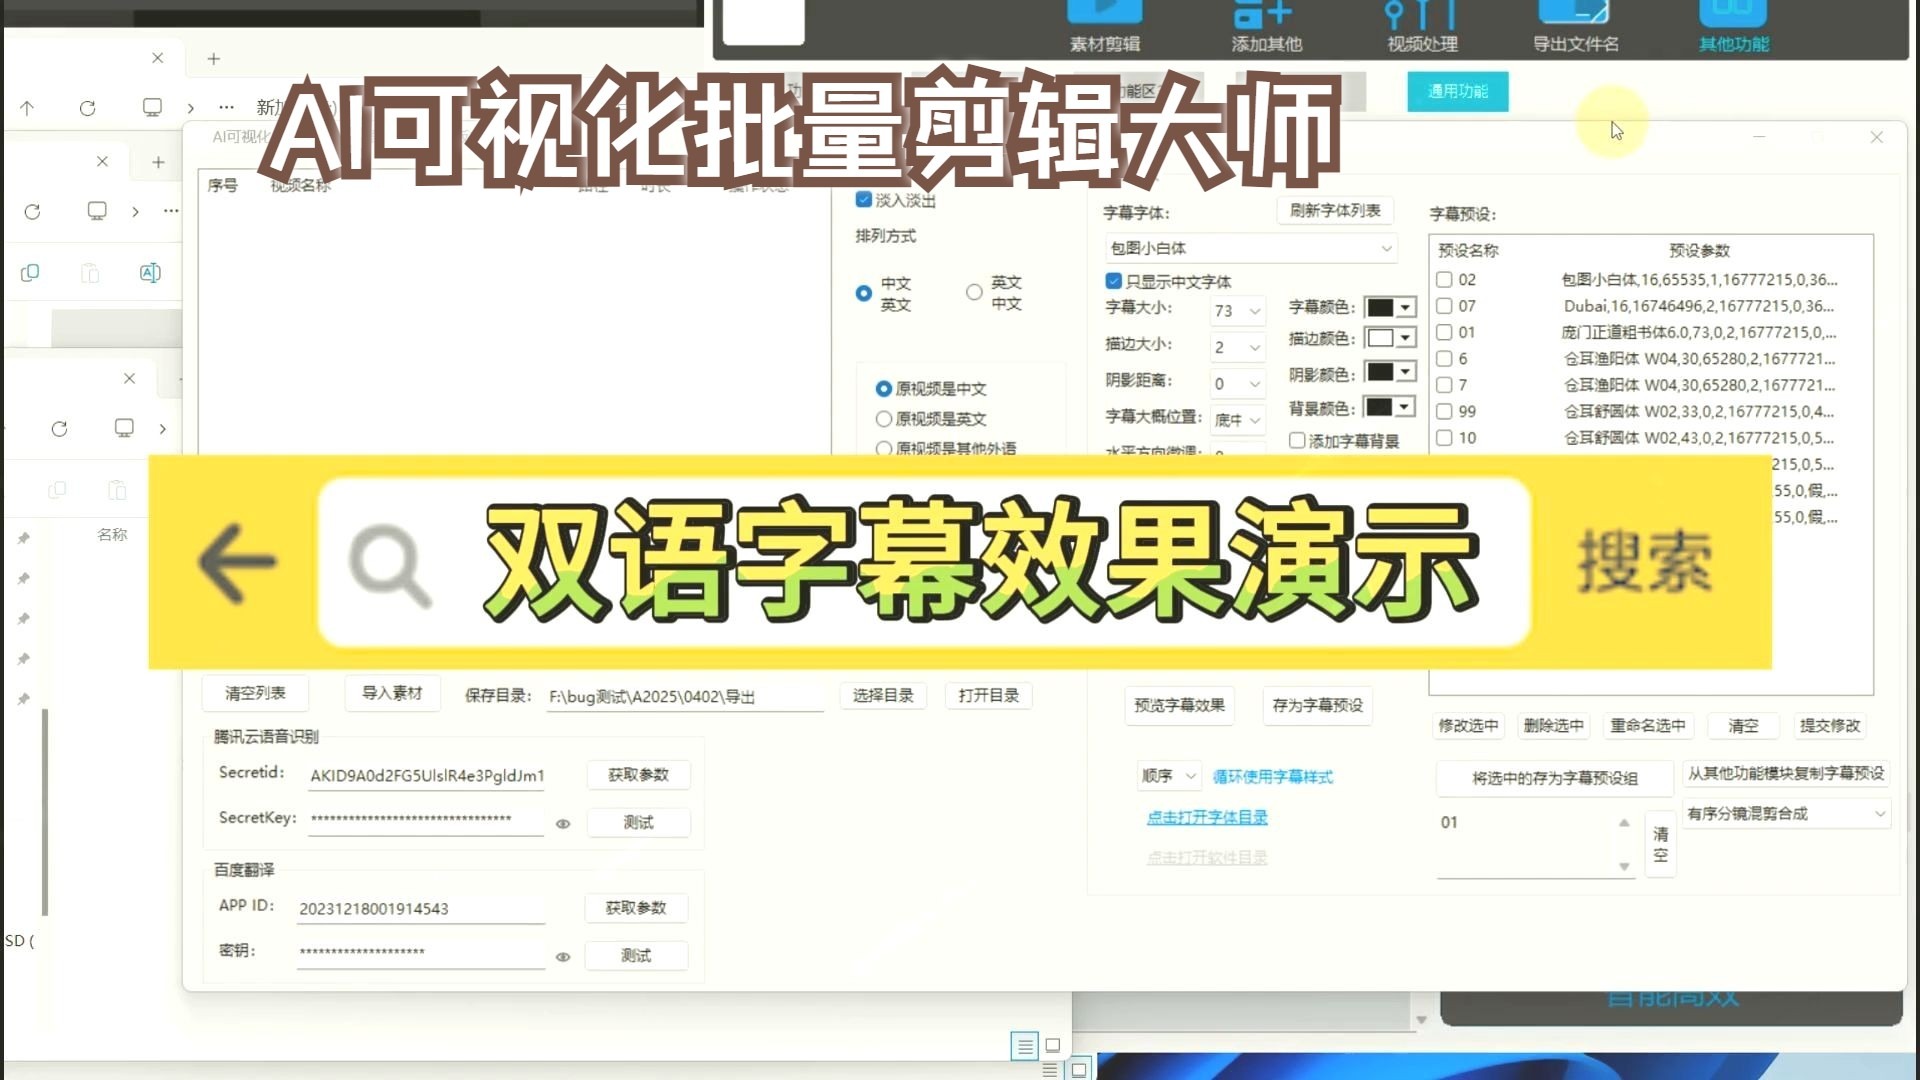This screenshot has width=1920, height=1080.
Task: Click the refresh icon above the explorer copy icon
Action: pyautogui.click(x=32, y=211)
